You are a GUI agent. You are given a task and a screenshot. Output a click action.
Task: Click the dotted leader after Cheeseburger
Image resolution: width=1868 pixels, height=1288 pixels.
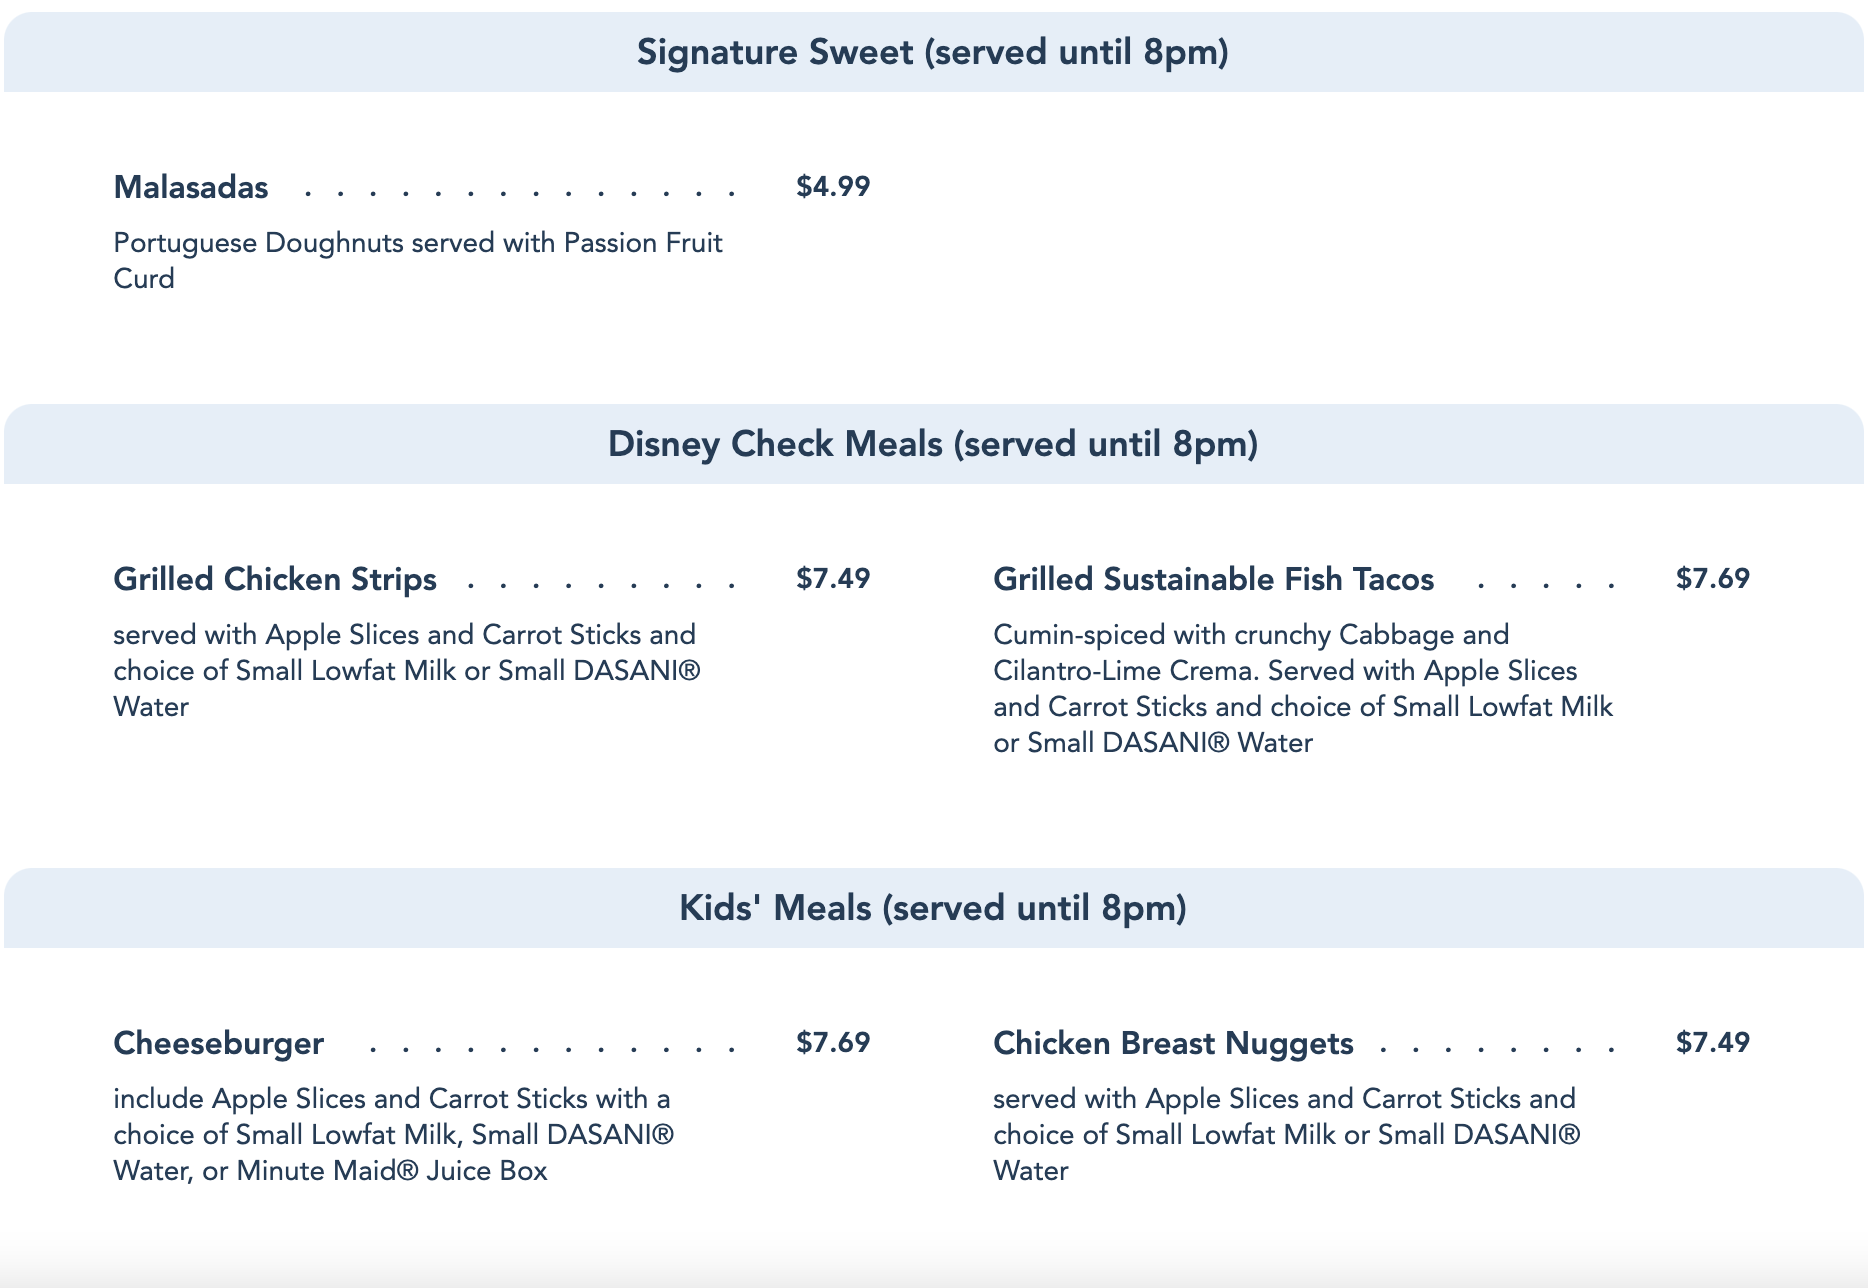(552, 1046)
